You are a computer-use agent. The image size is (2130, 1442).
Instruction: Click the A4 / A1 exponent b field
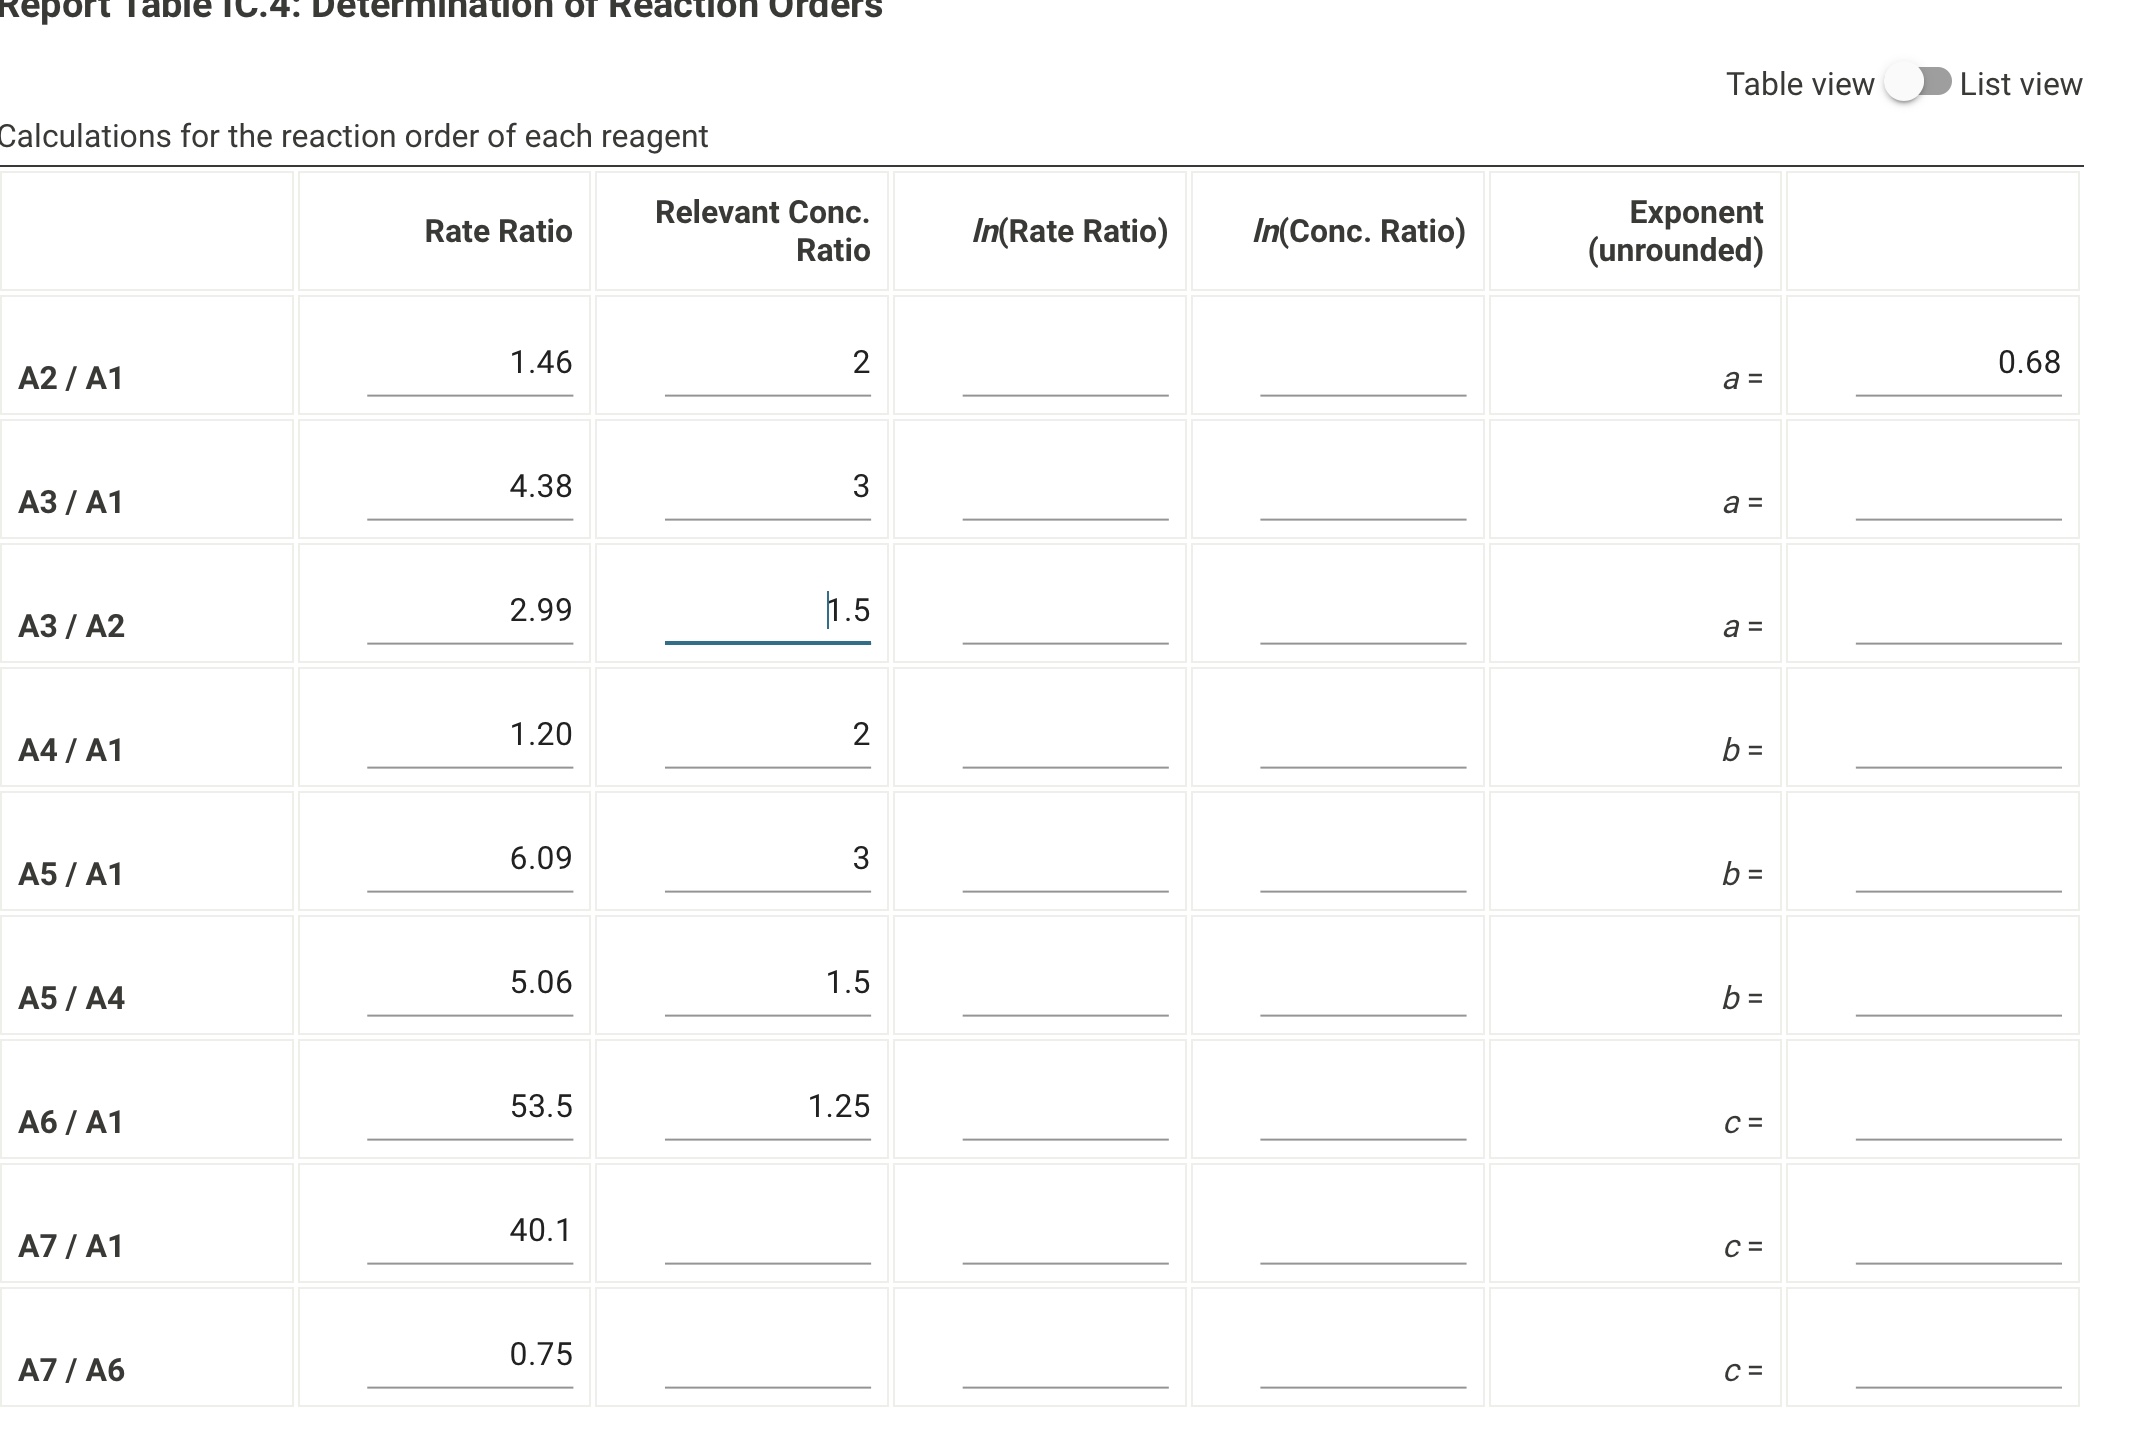1958,735
